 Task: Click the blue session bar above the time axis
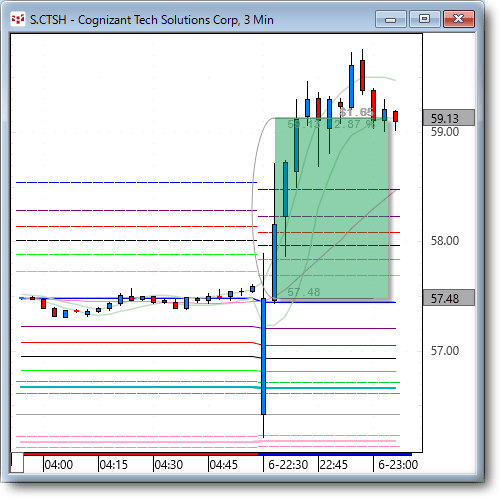[335, 454]
